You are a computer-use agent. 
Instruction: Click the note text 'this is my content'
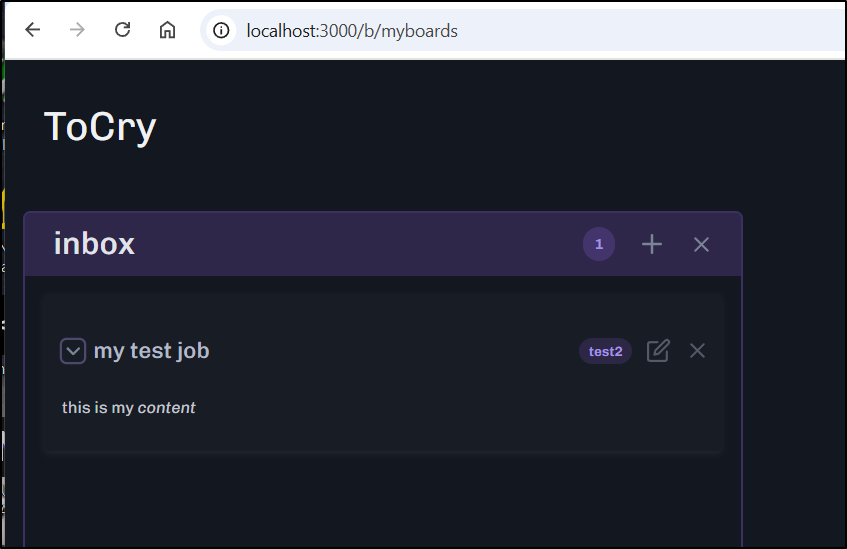128,408
